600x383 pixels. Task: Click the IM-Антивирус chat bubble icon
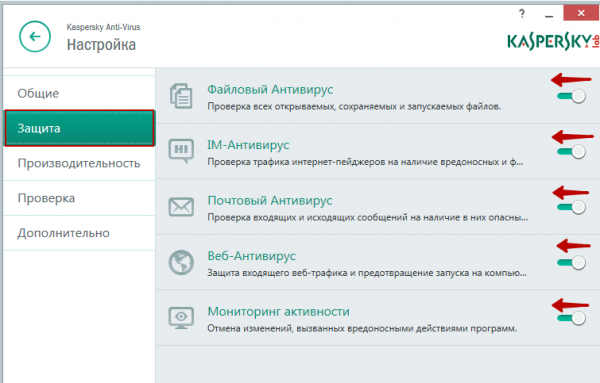(181, 151)
